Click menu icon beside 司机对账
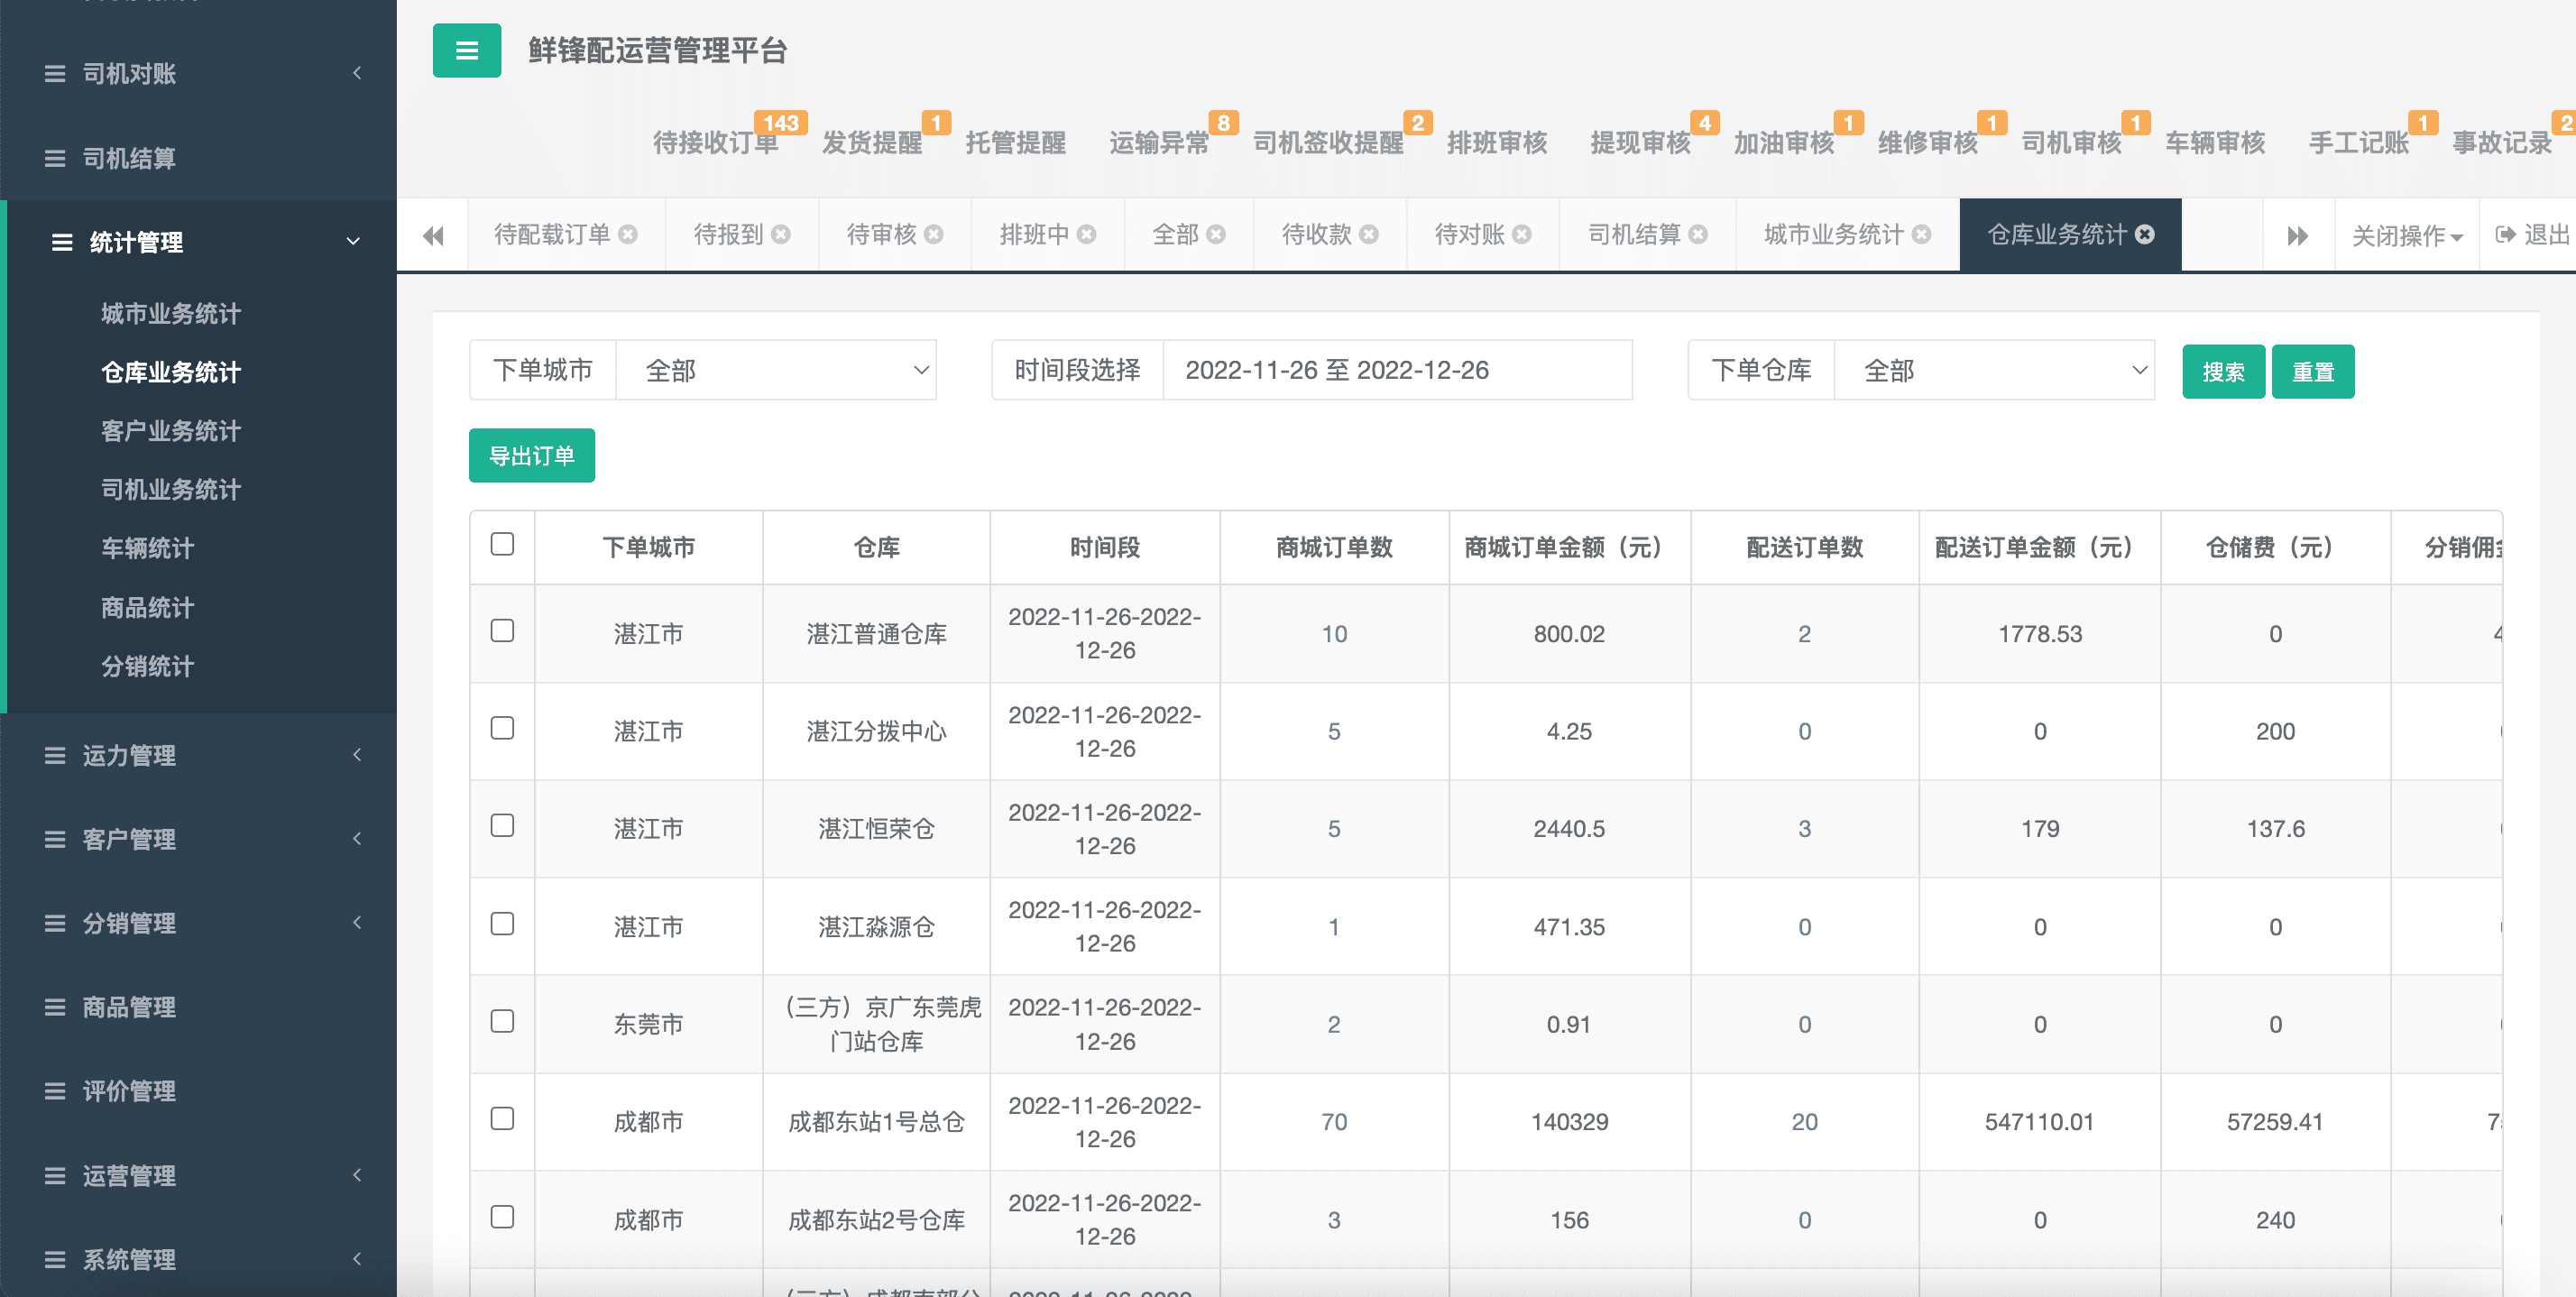 [55, 74]
